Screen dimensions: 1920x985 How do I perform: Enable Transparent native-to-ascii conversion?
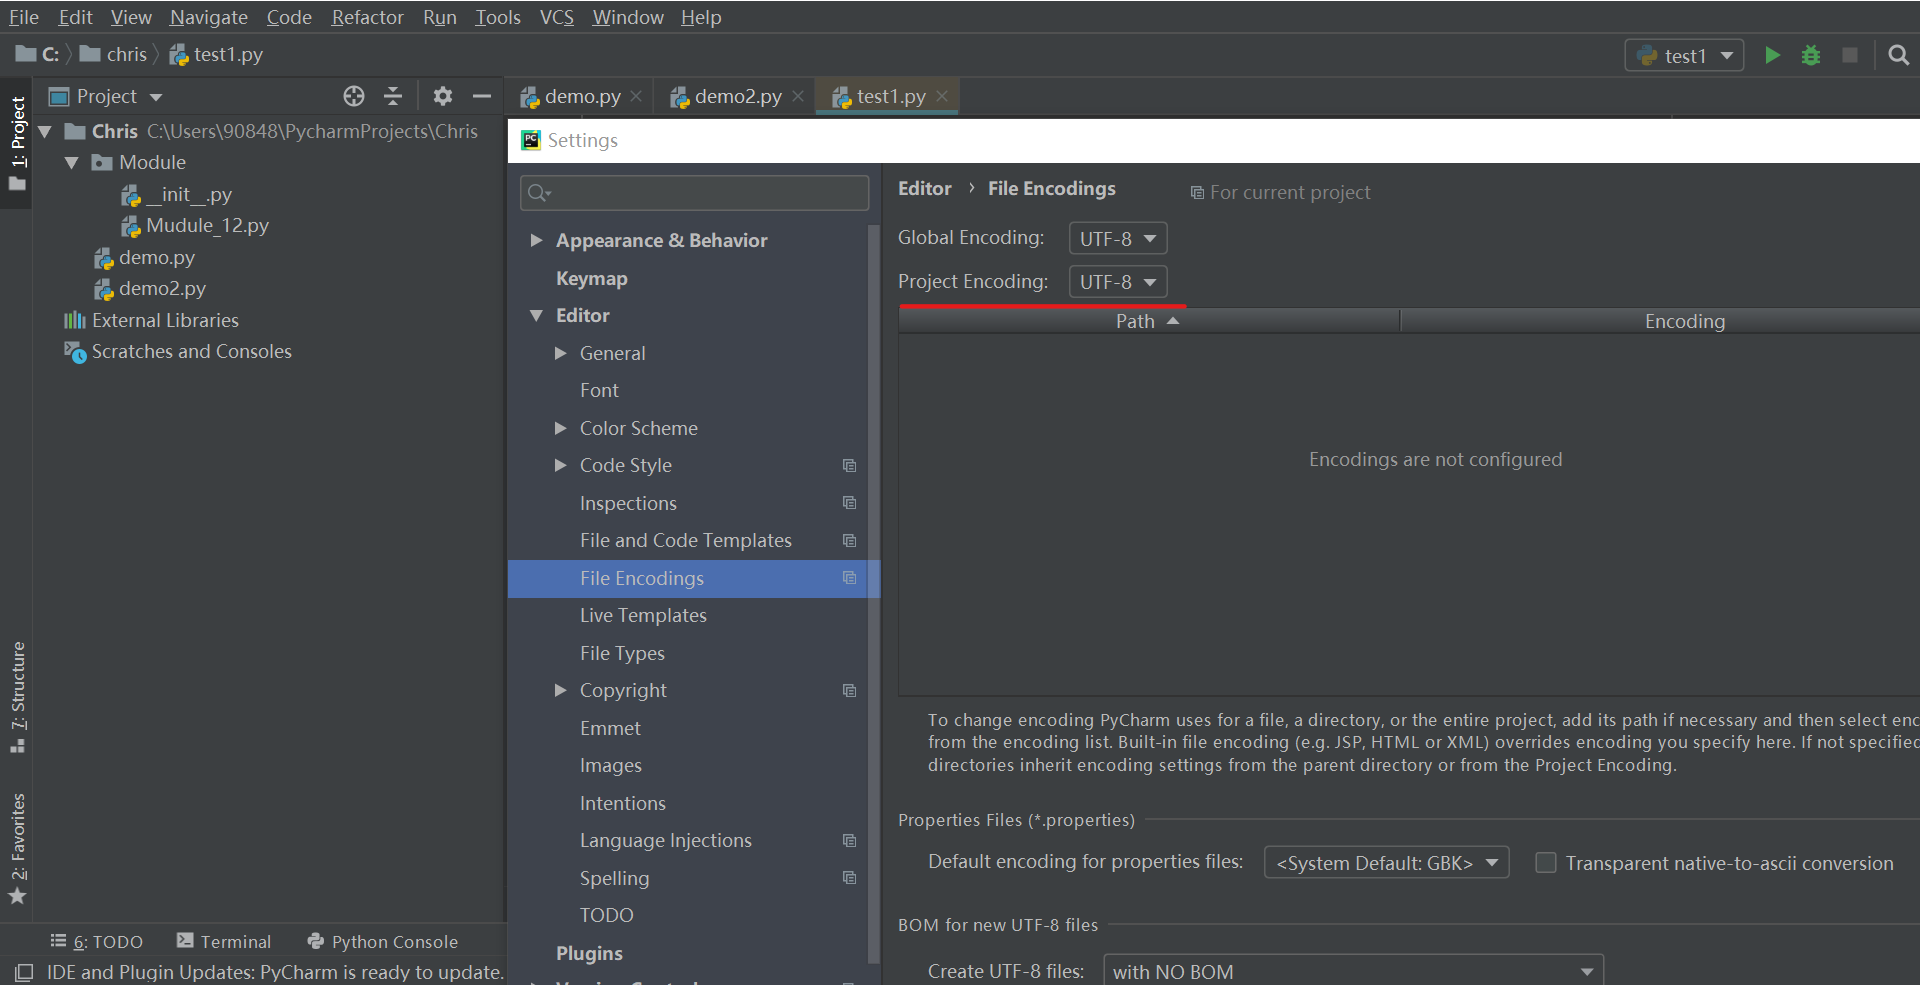(1546, 862)
